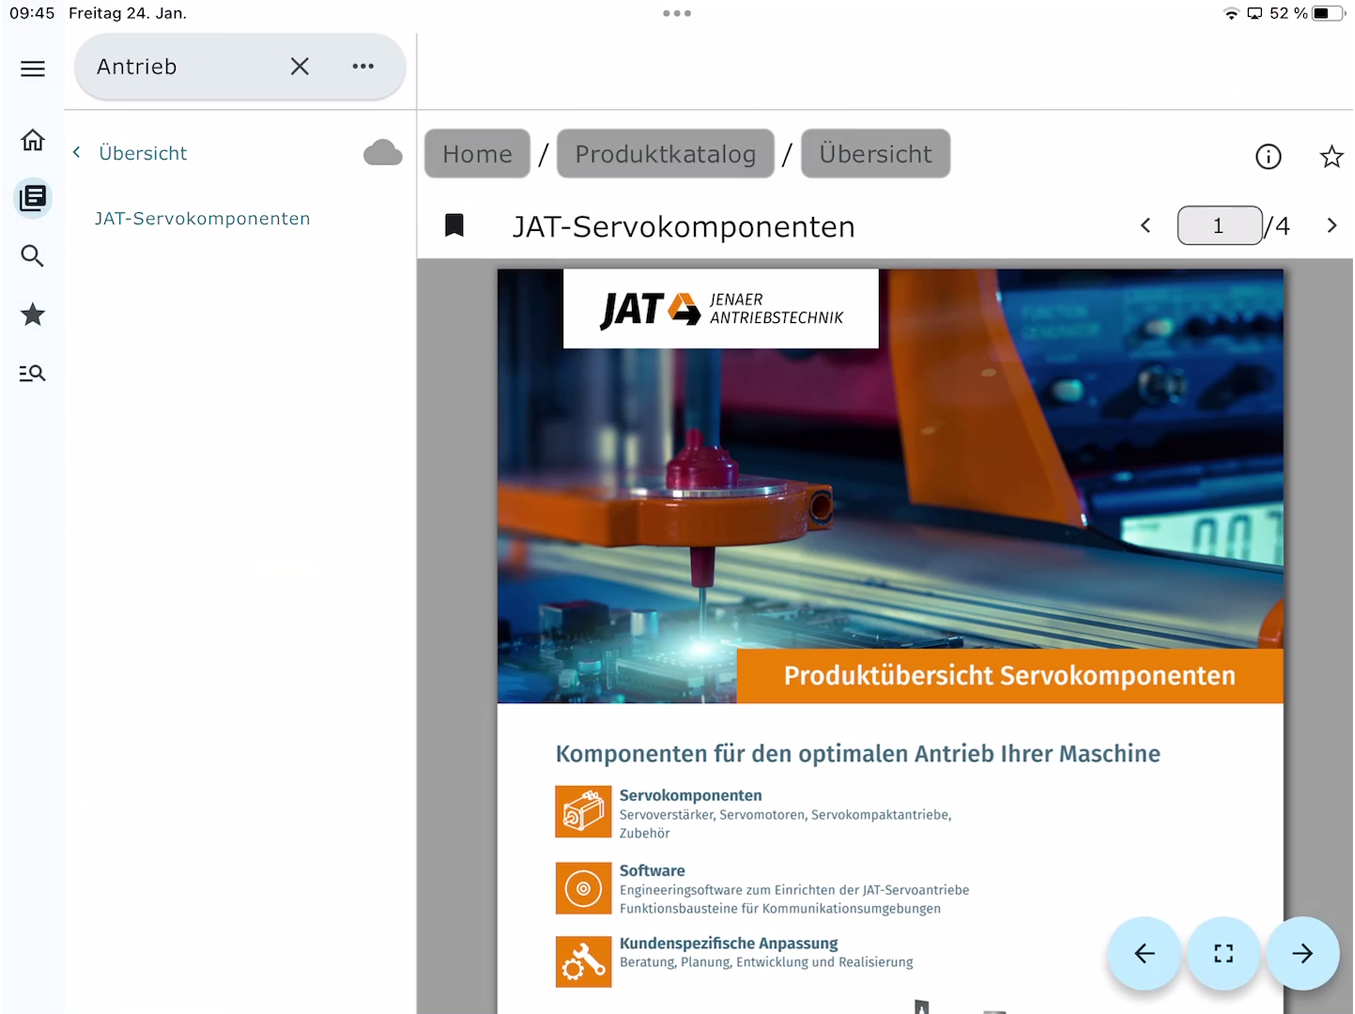The image size is (1355, 1014).
Task: Show favorites via sidebar star icon
Action: tap(33, 315)
